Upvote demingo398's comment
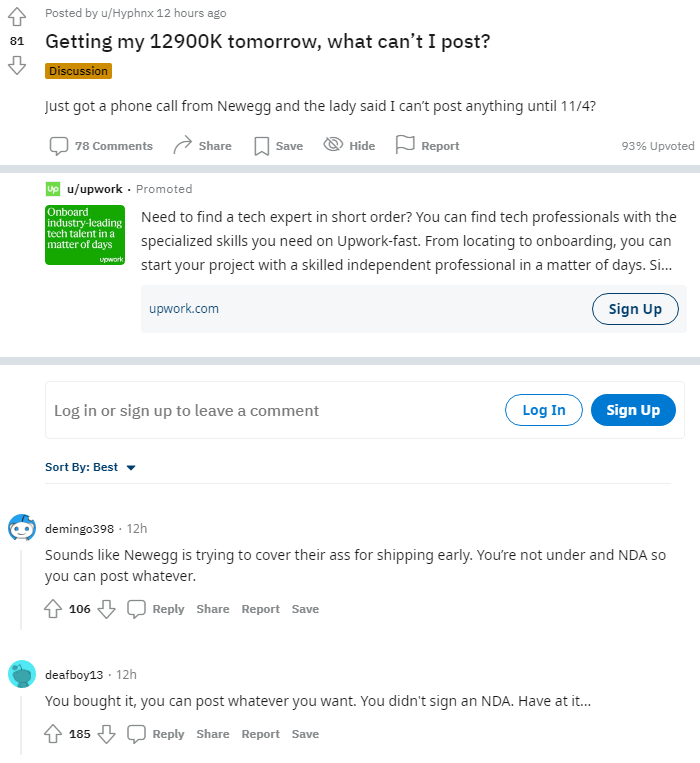This screenshot has width=700, height=763. point(54,609)
